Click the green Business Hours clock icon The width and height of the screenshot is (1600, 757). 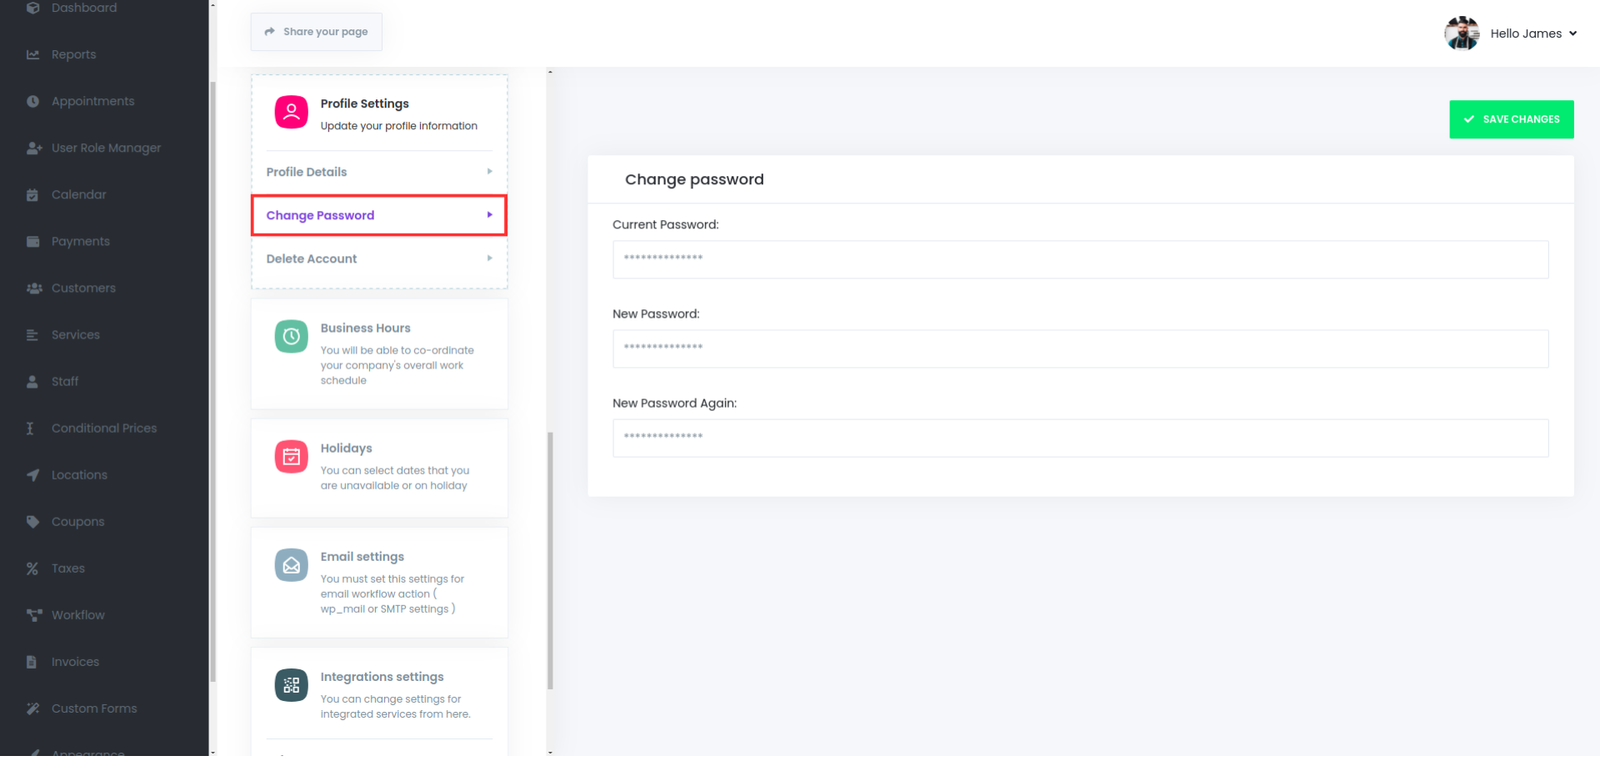click(x=291, y=337)
